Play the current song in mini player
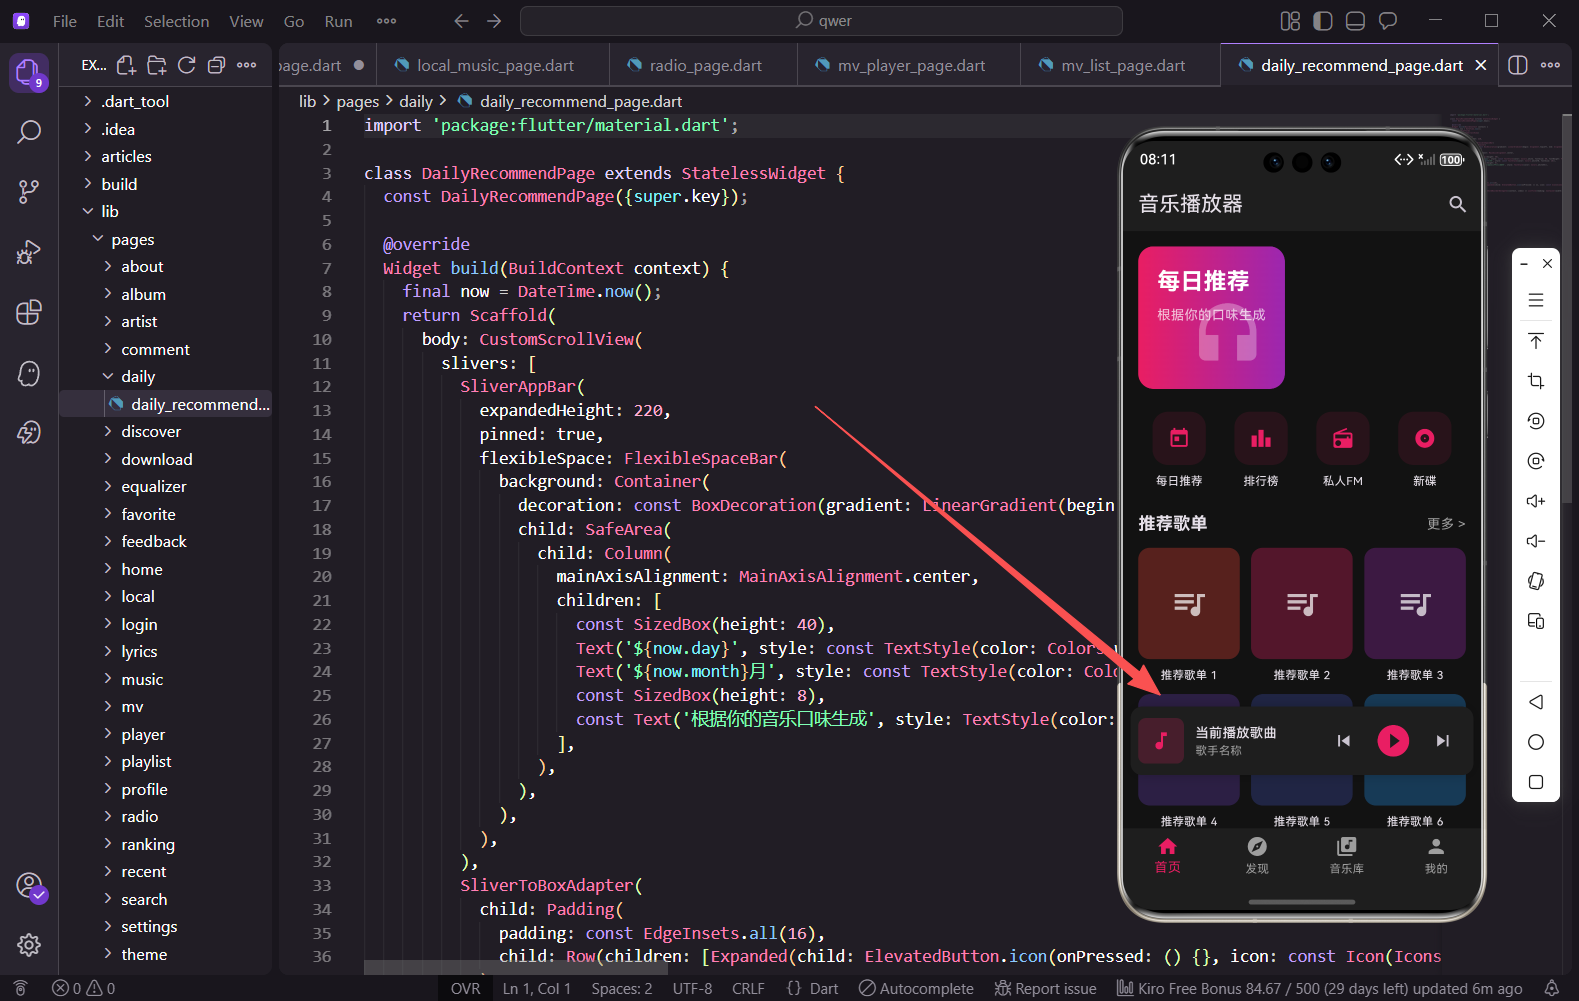 (1393, 741)
